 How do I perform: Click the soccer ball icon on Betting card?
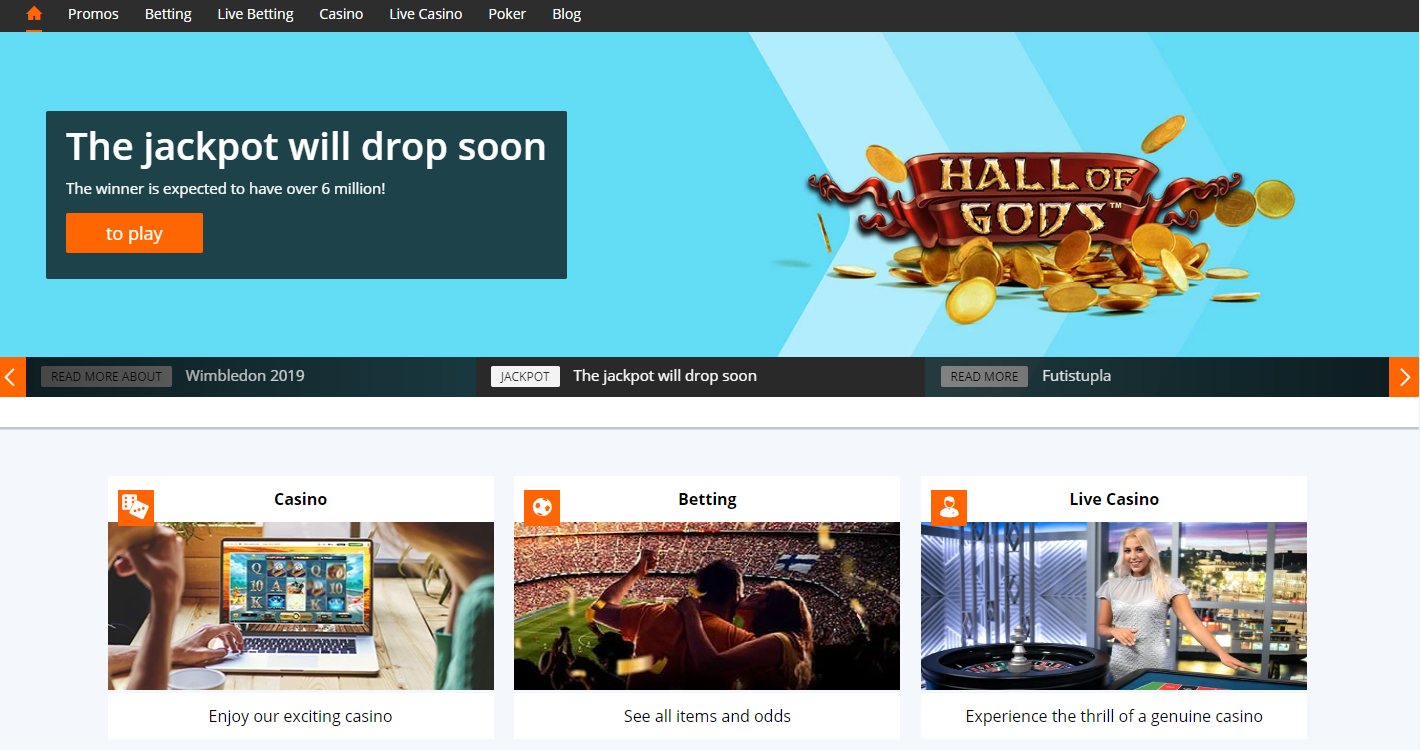pos(542,507)
